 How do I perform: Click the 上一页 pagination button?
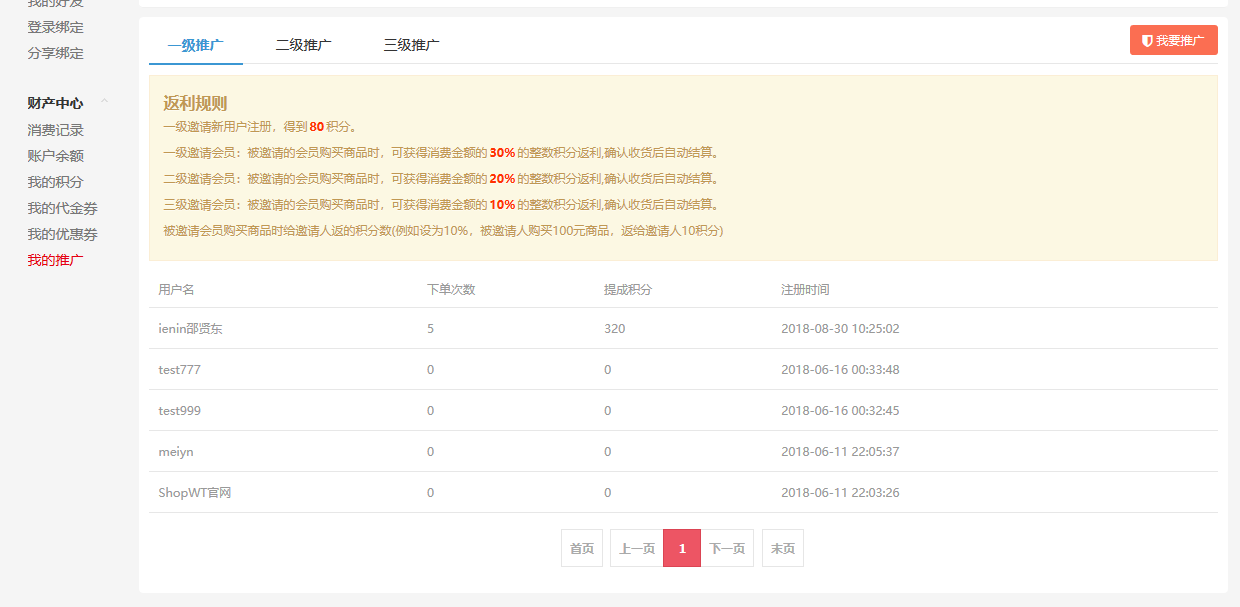coord(636,548)
